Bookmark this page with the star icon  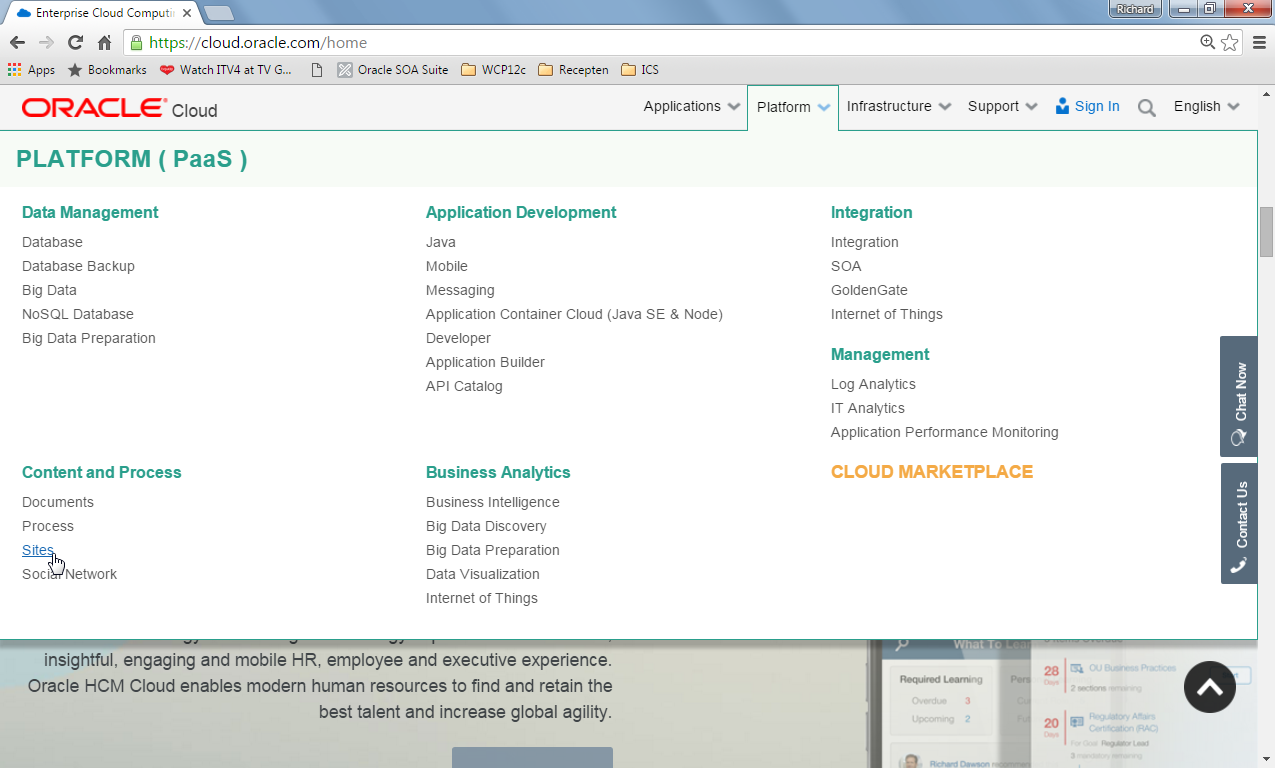(1230, 42)
